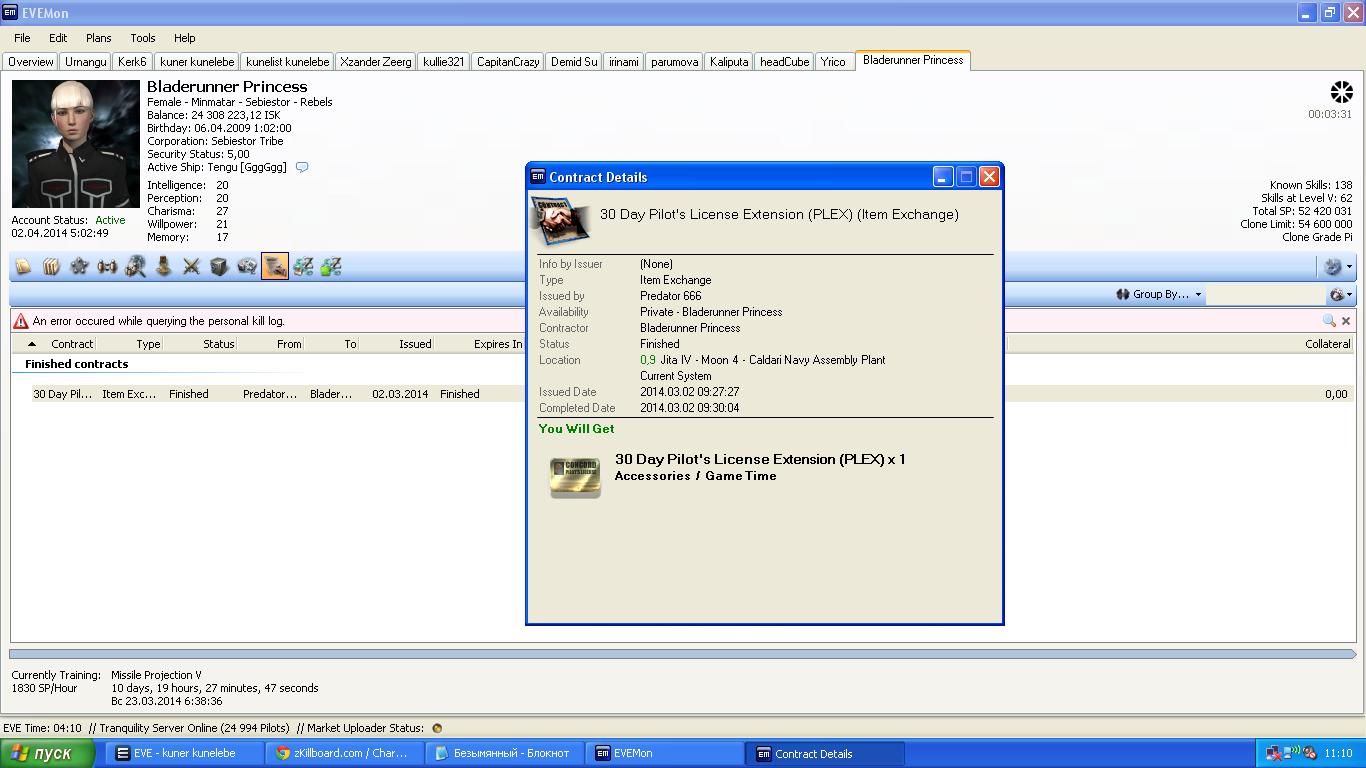Click the contracts filter text box
The height and width of the screenshot is (768, 1366).
pyautogui.click(x=1264, y=295)
